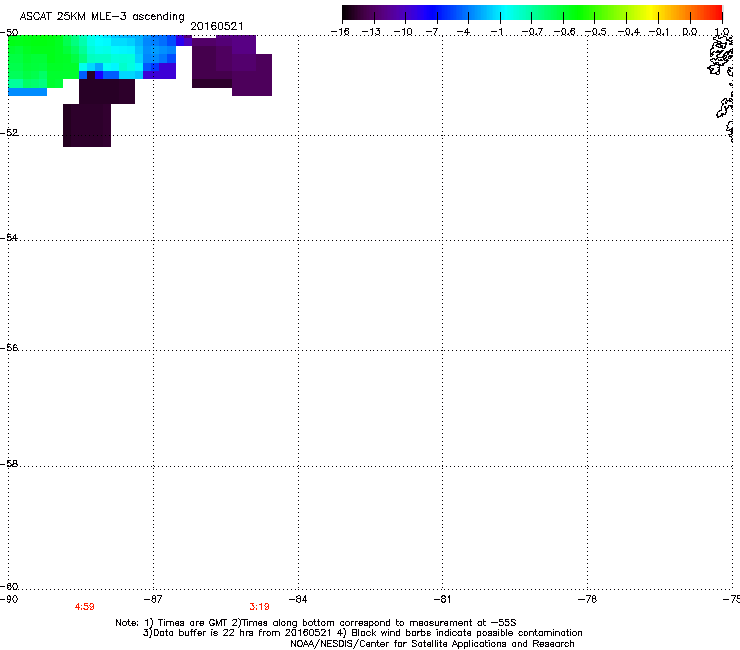Click the 1.0 label at the colorbar end
Viewport: 740px width, 650px height.
point(722,32)
